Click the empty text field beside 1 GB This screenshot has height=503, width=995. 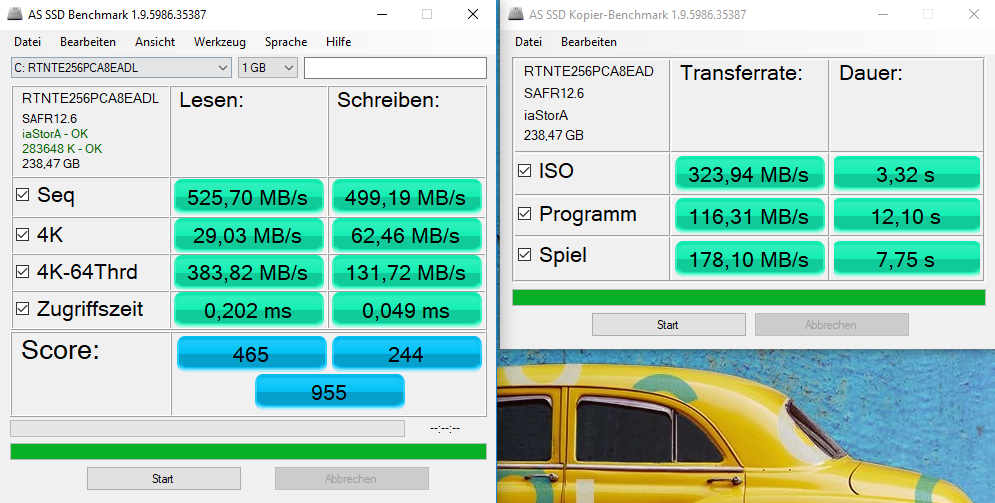tap(395, 67)
